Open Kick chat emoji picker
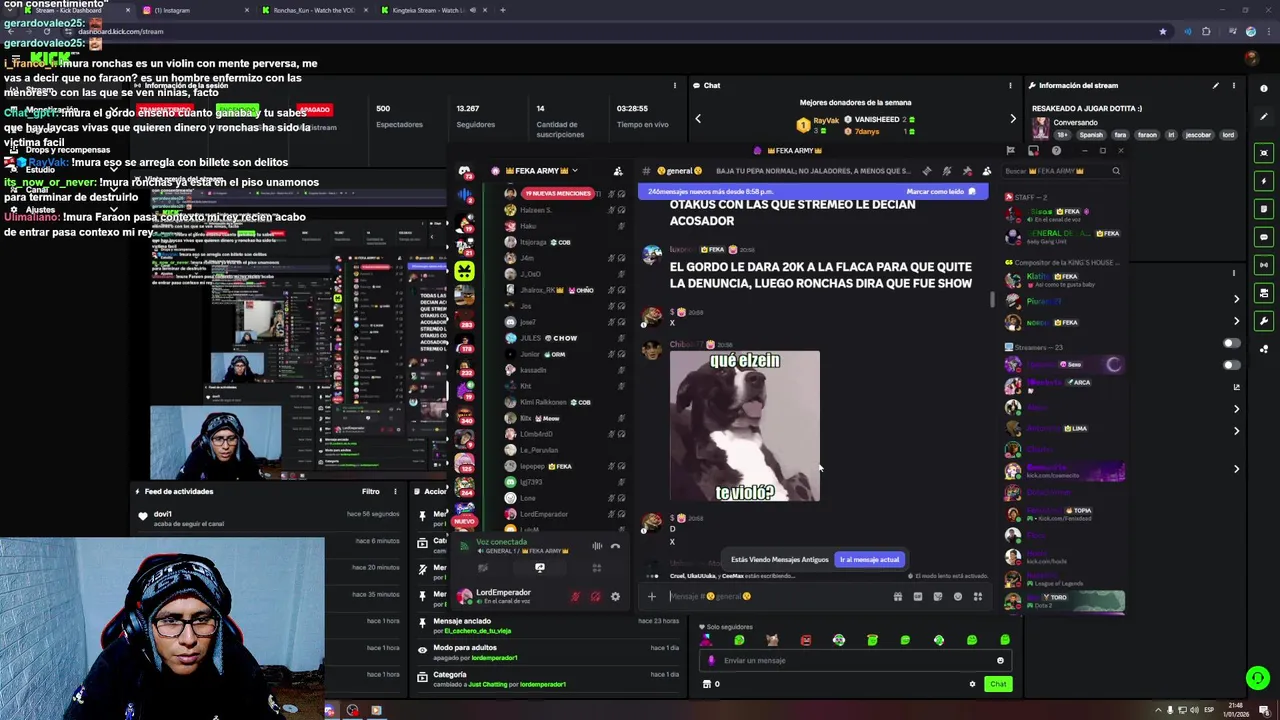 point(1000,660)
